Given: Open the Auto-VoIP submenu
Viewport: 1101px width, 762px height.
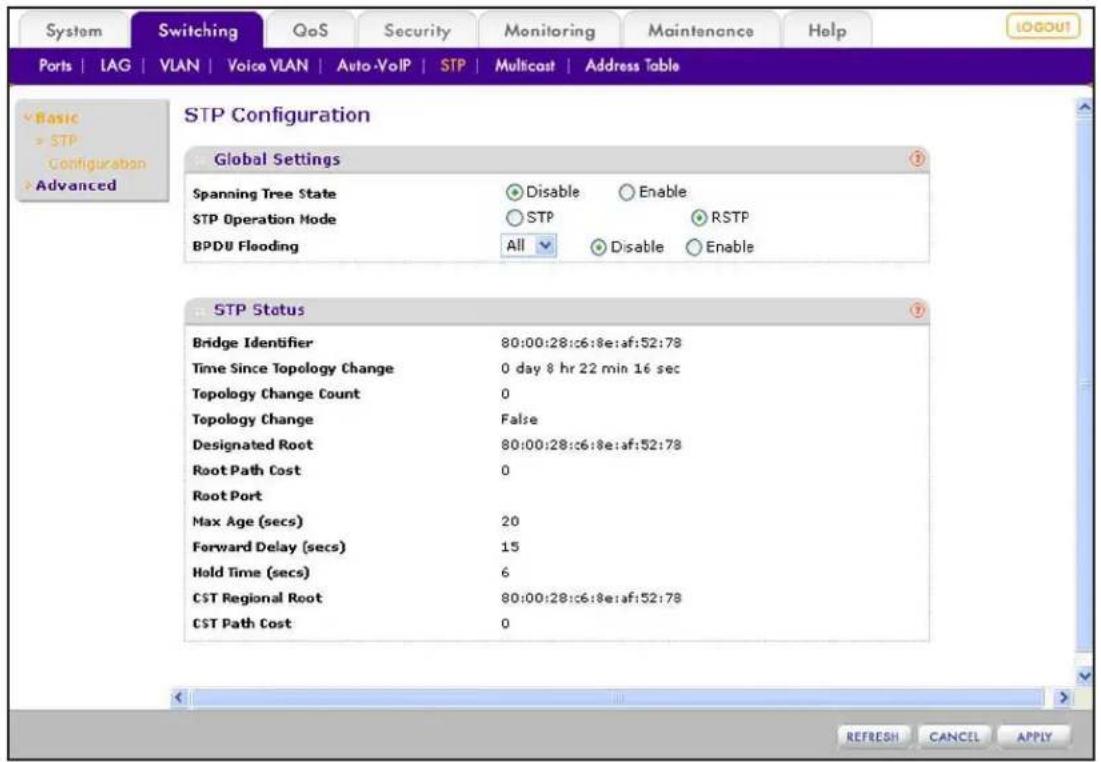Looking at the screenshot, I should pos(374,66).
